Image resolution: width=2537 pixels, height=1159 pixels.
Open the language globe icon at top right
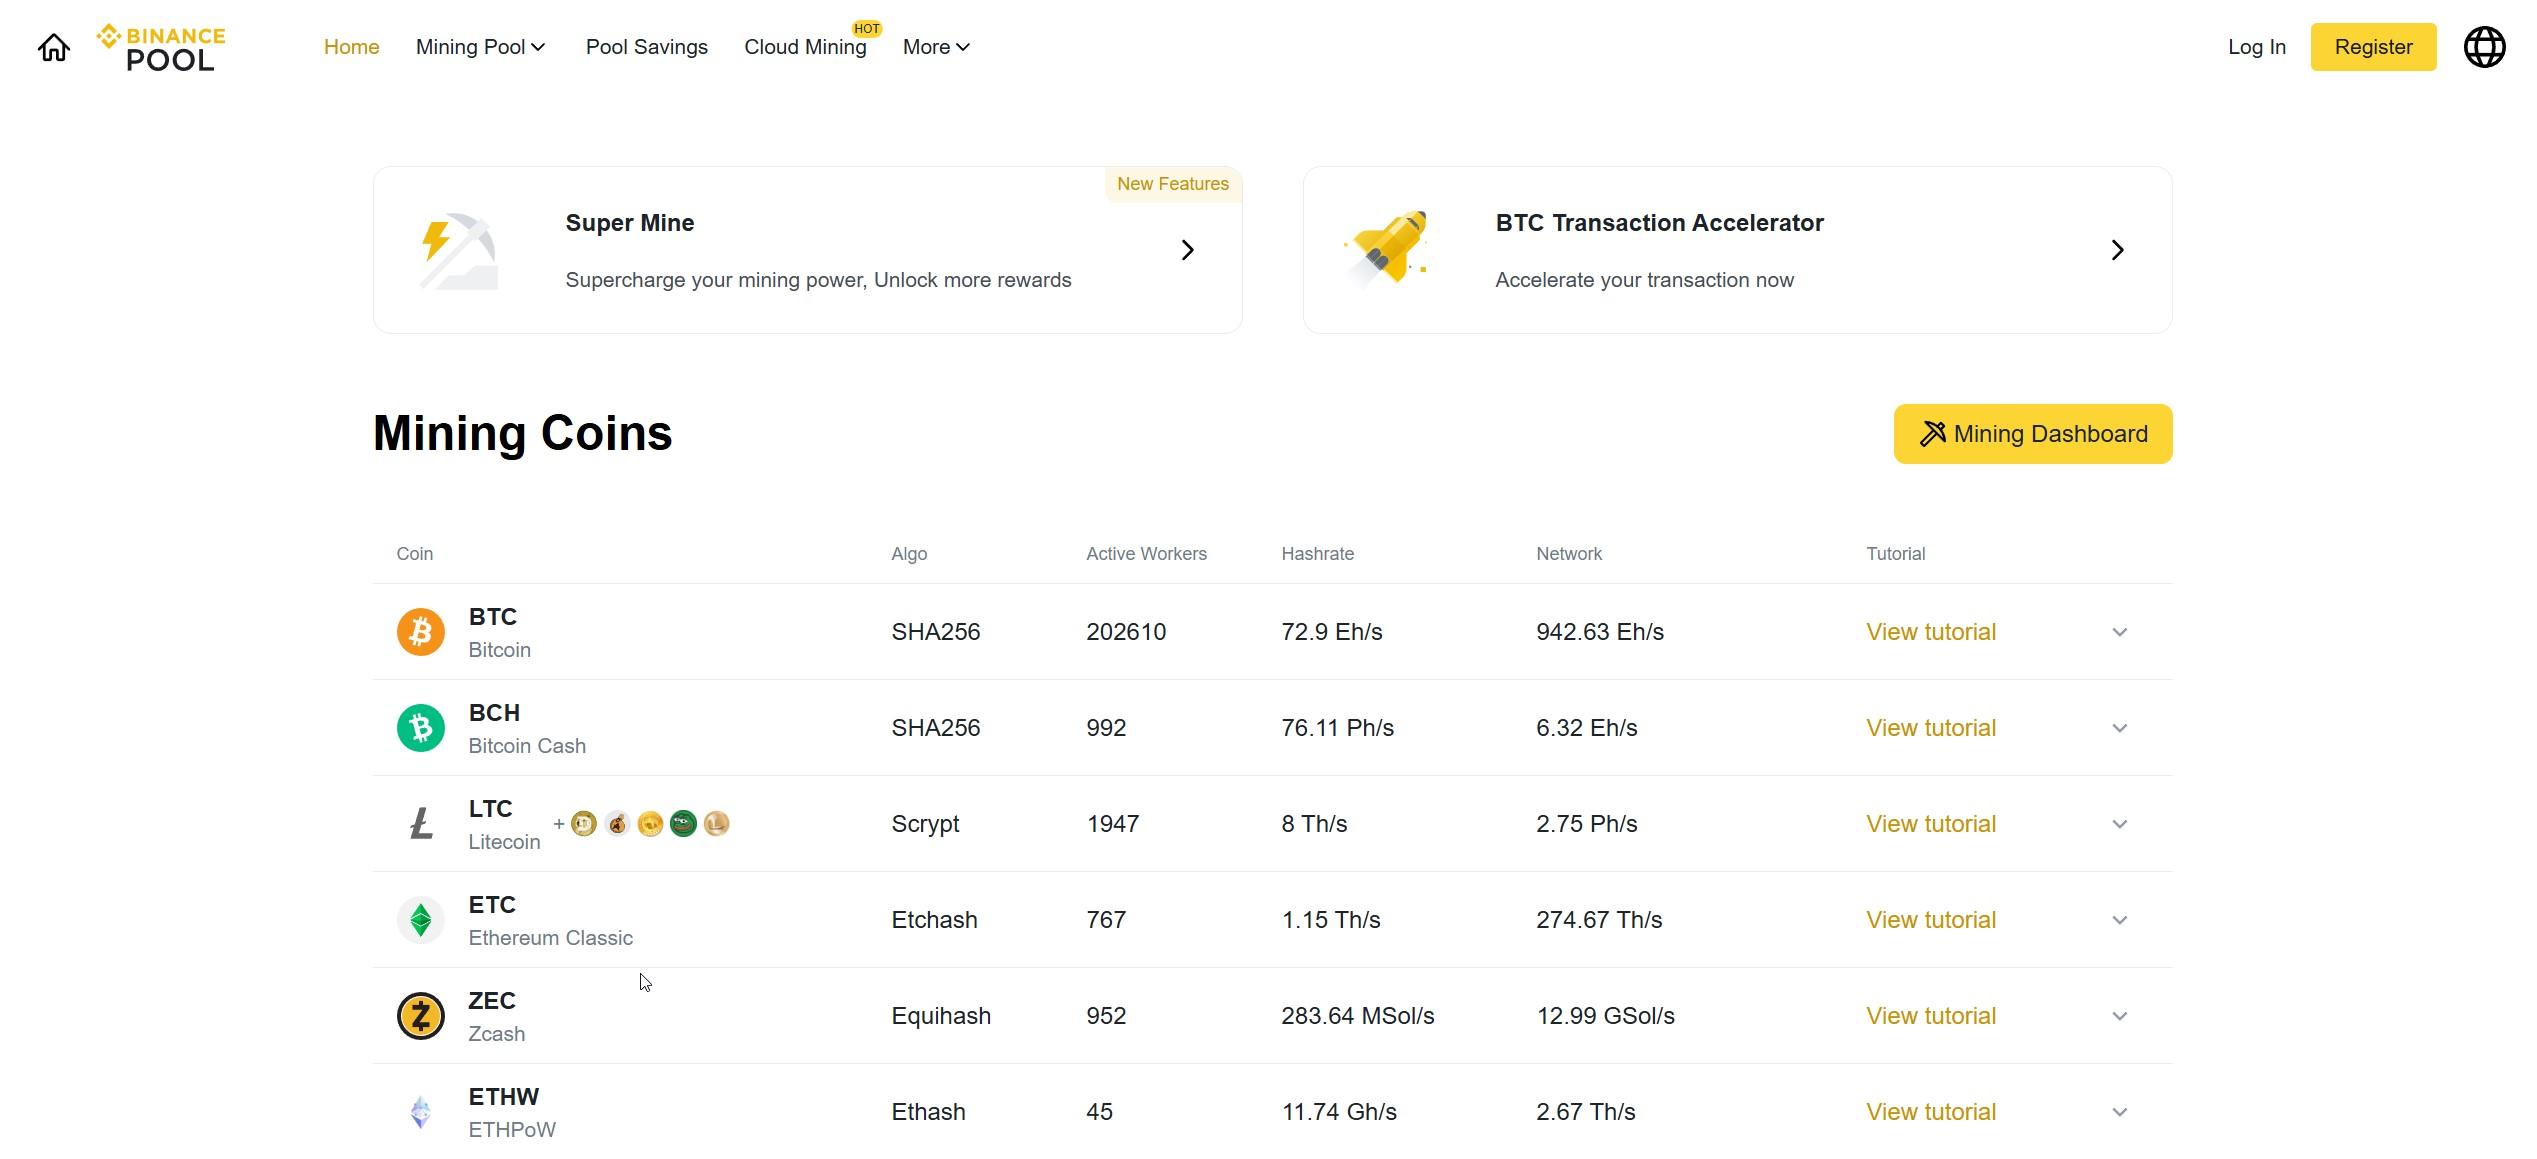click(x=2487, y=46)
